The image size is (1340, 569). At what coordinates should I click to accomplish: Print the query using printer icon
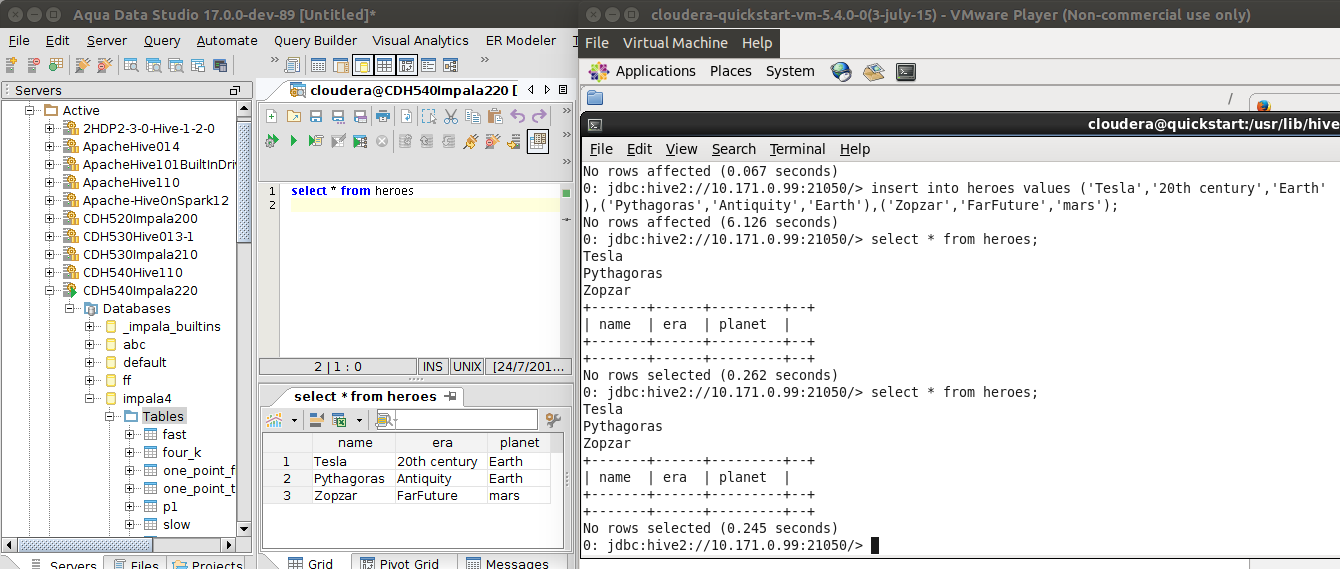tap(382, 116)
